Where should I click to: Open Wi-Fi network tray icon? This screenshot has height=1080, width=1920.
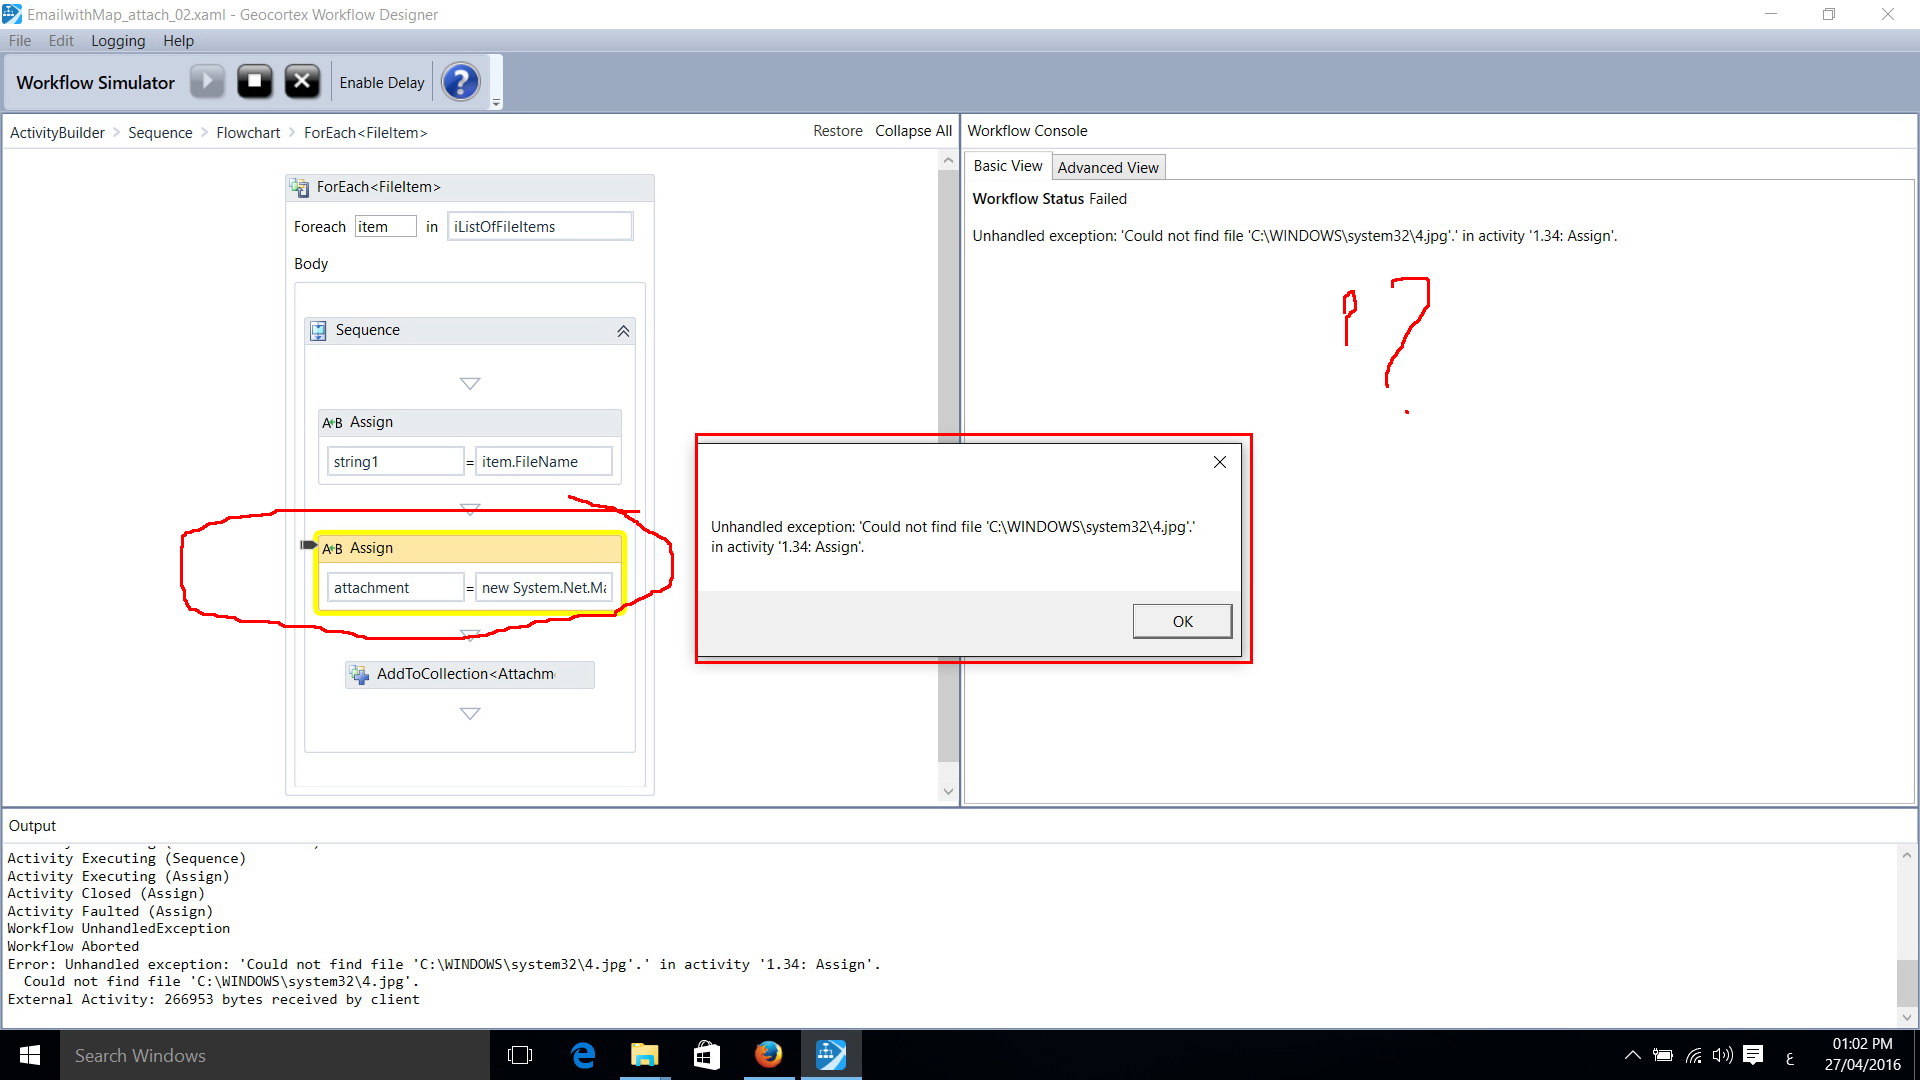click(1694, 1055)
